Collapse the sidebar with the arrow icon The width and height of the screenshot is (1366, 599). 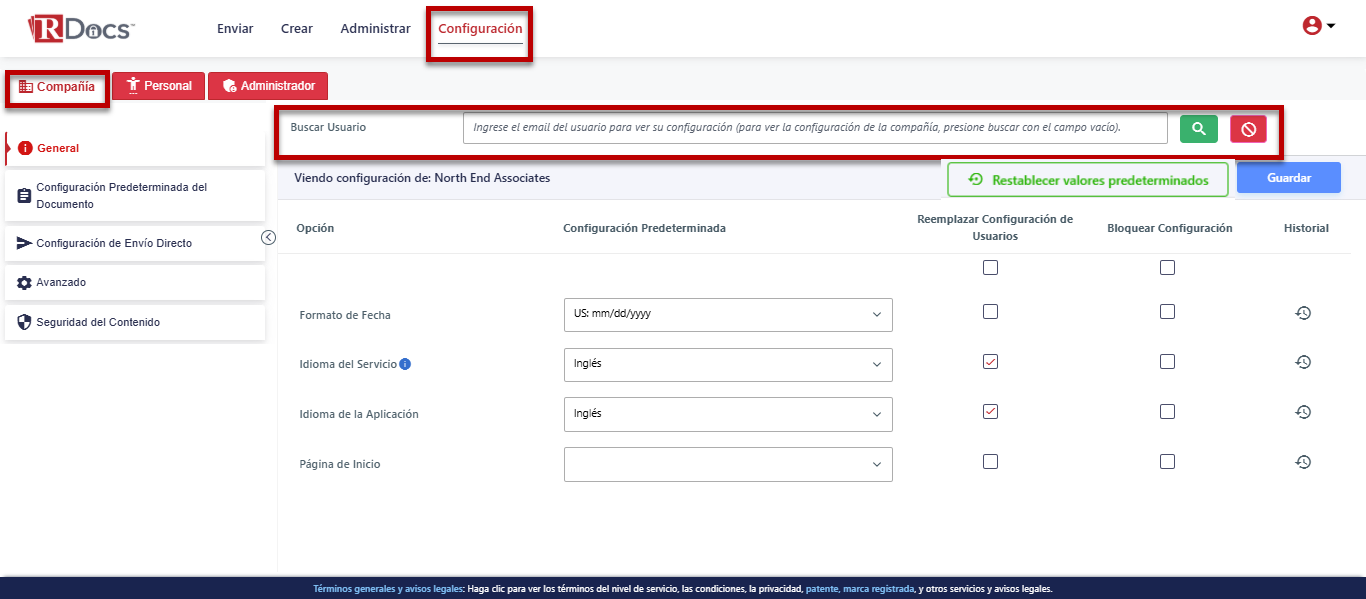[x=268, y=237]
